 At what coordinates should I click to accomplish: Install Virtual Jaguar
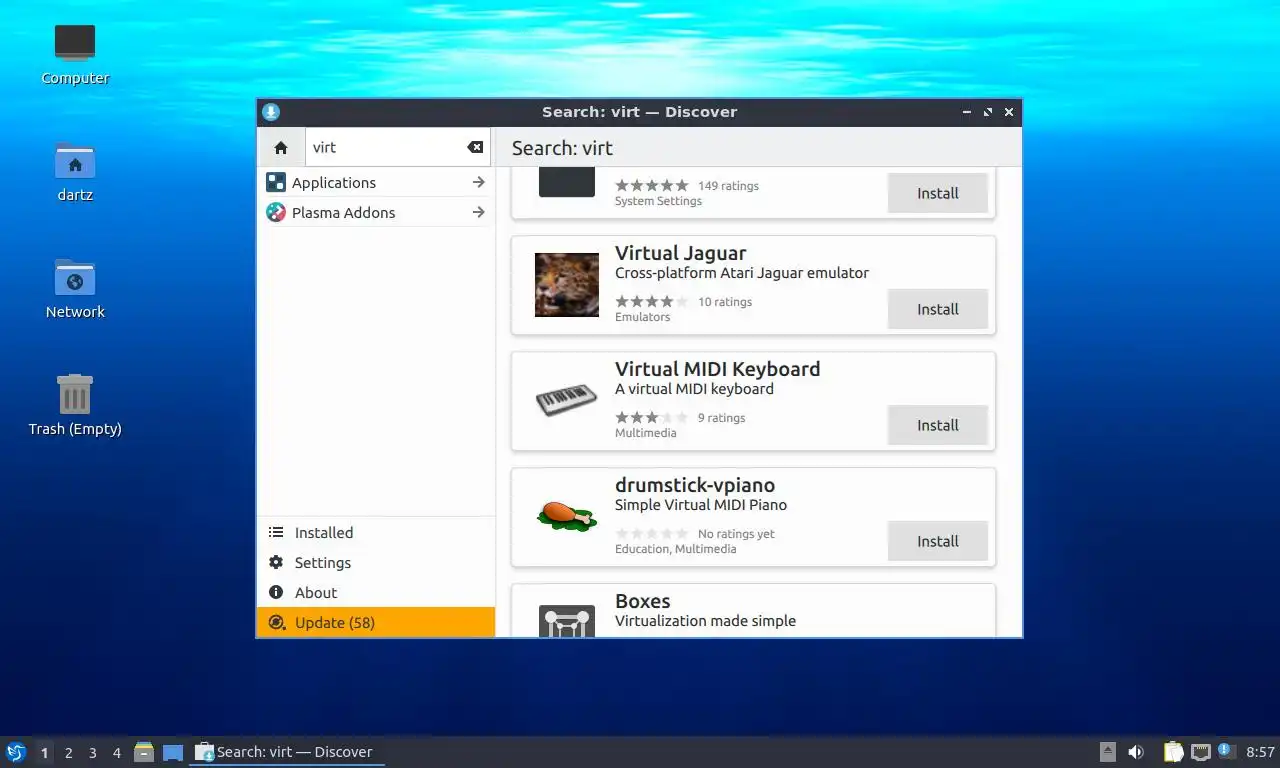tap(938, 309)
